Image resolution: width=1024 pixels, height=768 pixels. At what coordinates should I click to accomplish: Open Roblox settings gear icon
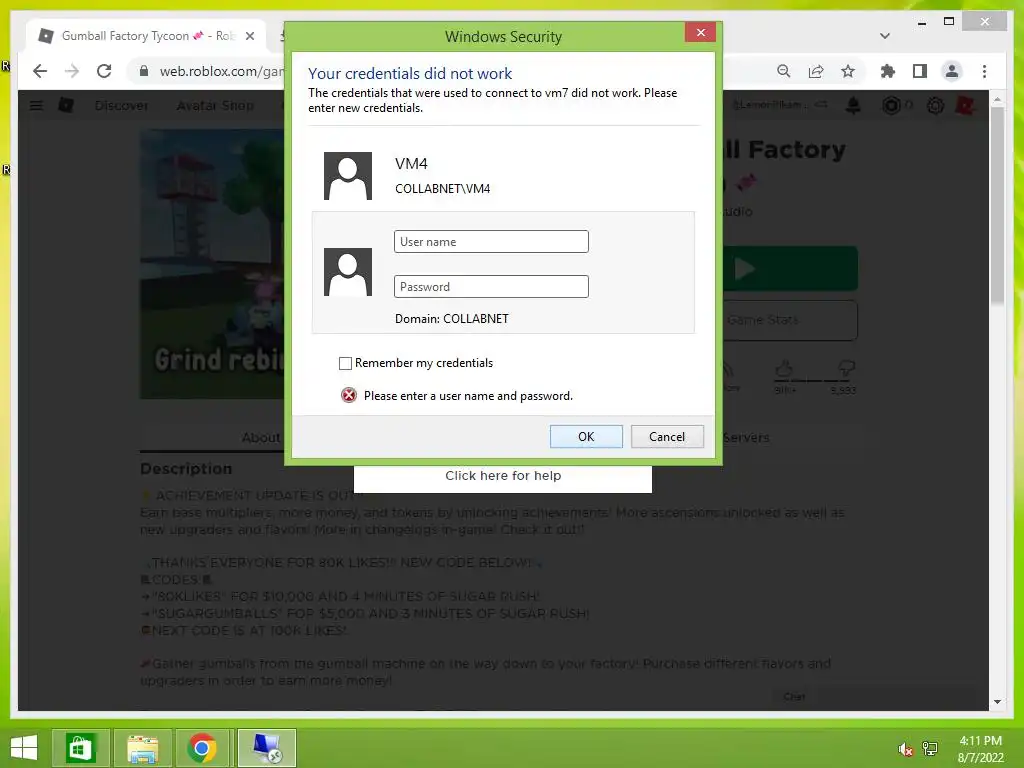tap(935, 105)
